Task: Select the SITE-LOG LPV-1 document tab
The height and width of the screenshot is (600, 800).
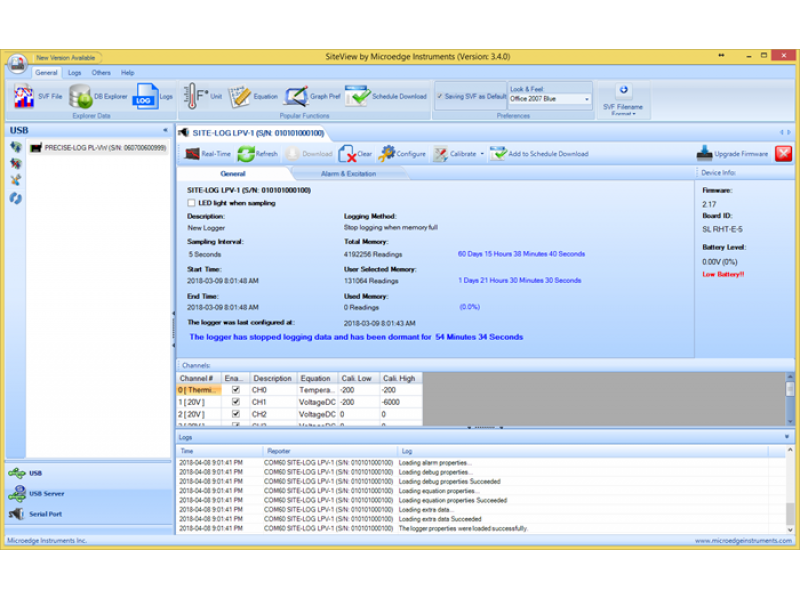Action: point(254,133)
